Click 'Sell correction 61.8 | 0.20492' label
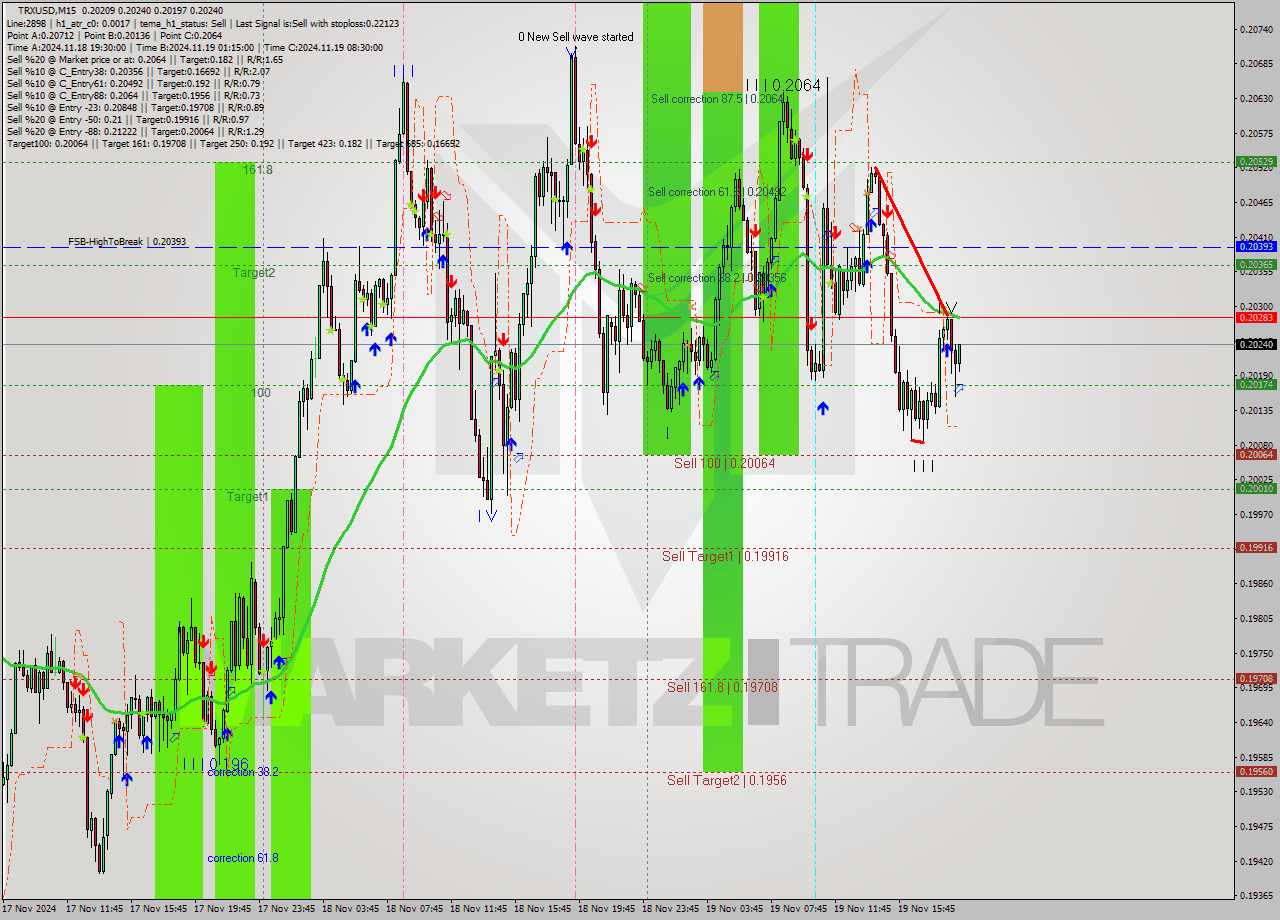 (x=717, y=192)
